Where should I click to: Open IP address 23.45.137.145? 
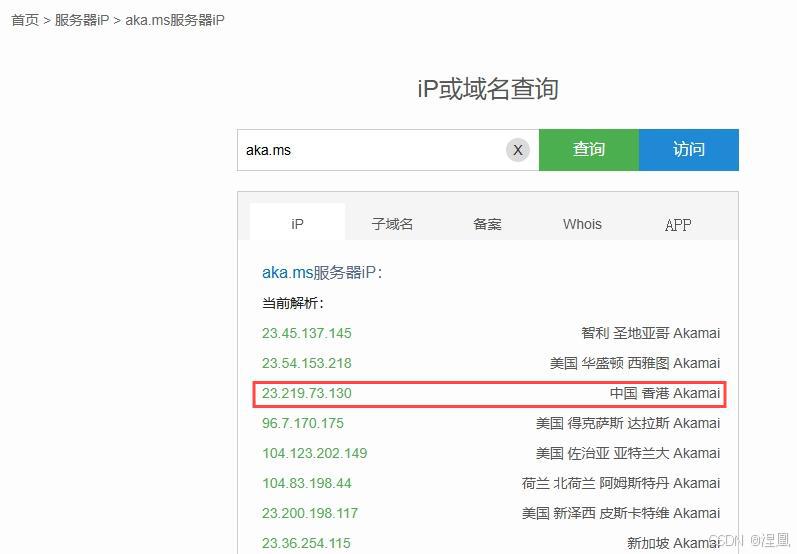click(x=306, y=333)
